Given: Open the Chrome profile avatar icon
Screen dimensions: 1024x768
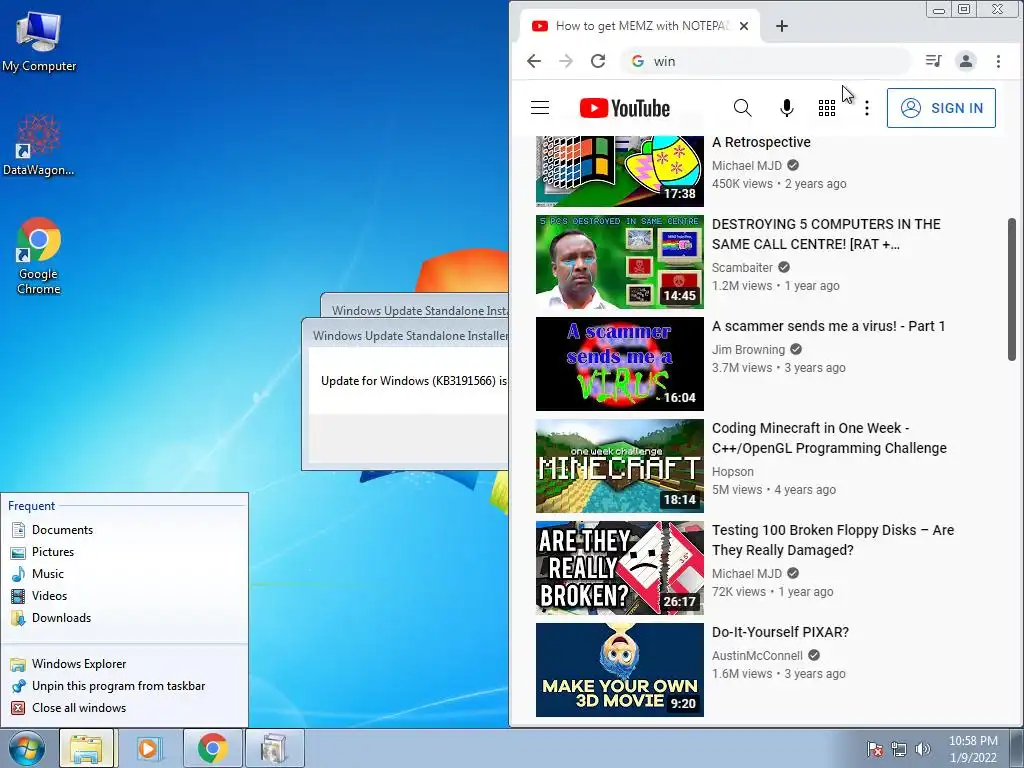Looking at the screenshot, I should (x=965, y=61).
